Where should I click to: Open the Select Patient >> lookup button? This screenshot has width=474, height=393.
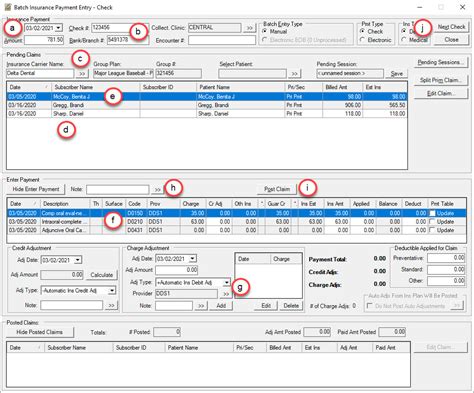click(294, 74)
